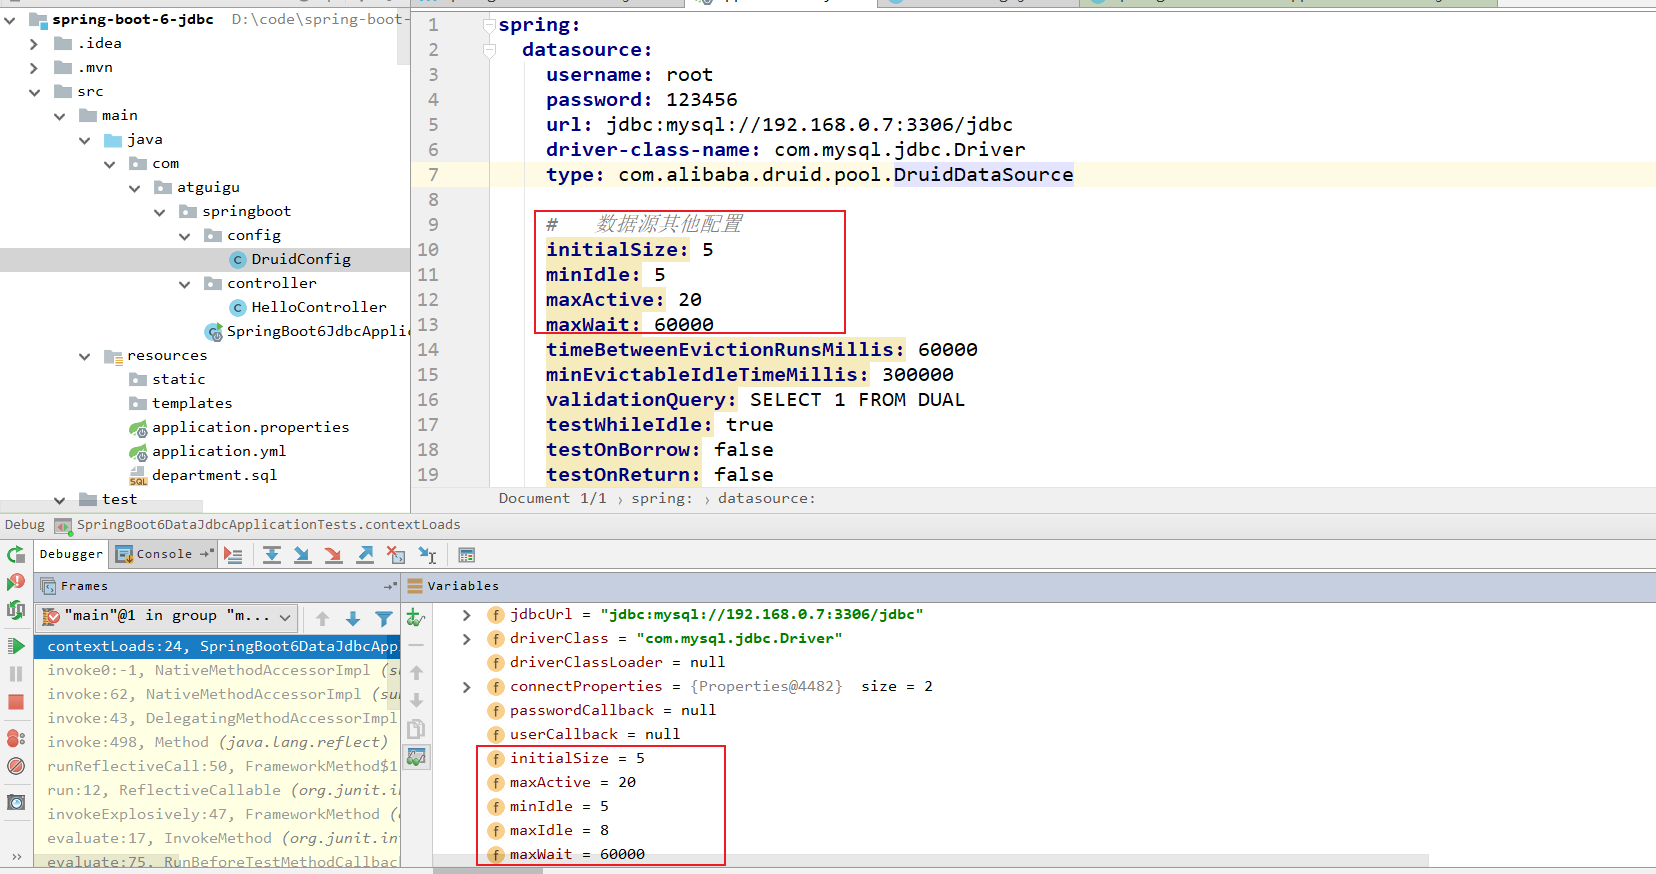Click Show Execution Point icon
This screenshot has height=874, width=1656.
click(x=234, y=555)
